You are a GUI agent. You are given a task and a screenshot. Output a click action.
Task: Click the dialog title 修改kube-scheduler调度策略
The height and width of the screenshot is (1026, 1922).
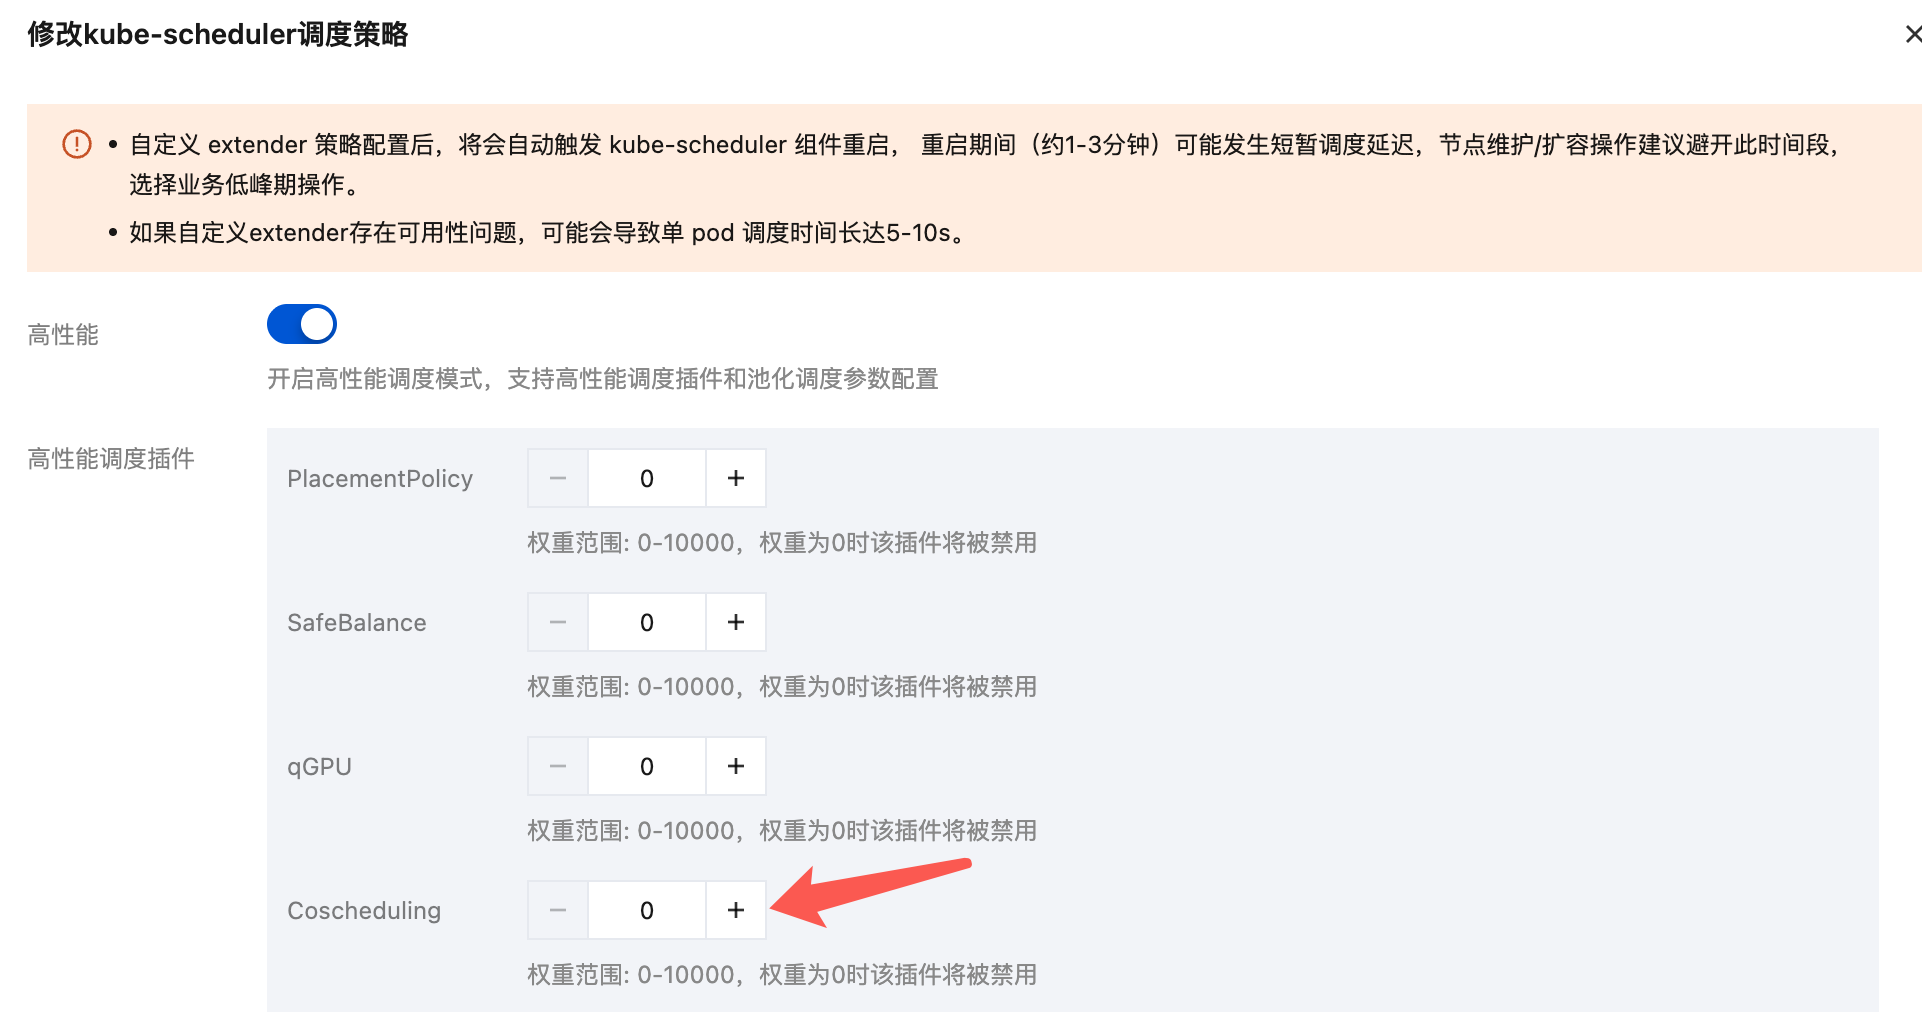(x=218, y=35)
